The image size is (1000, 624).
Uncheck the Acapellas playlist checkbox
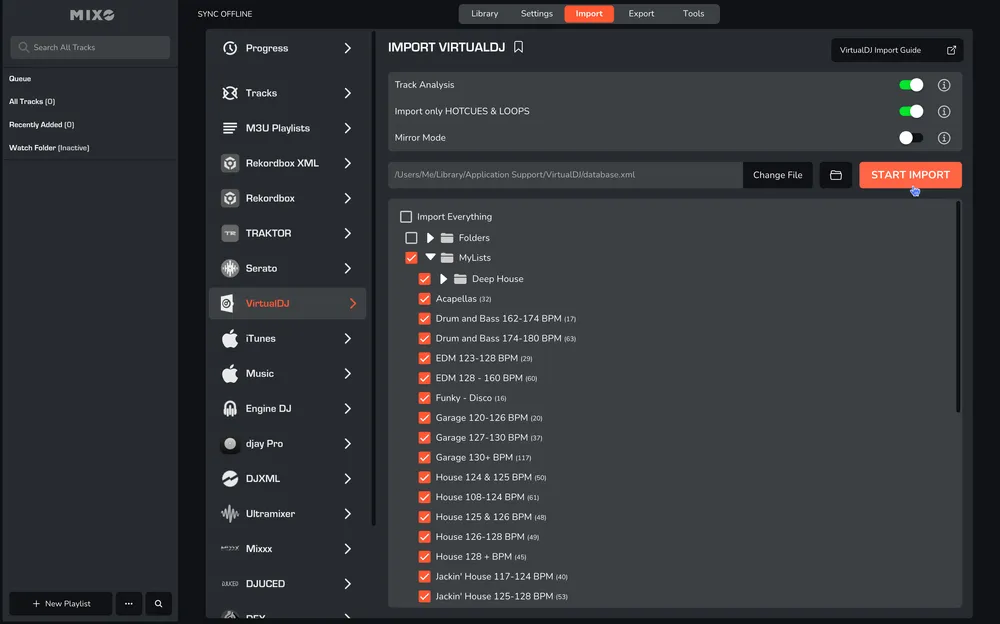424,298
